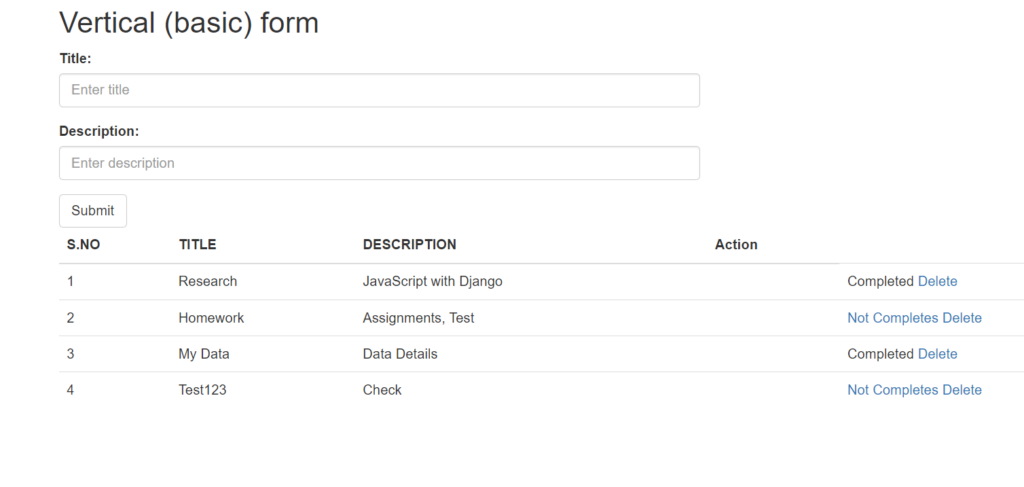Click the Enter title input field
This screenshot has height=487, width=1024.
[379, 90]
